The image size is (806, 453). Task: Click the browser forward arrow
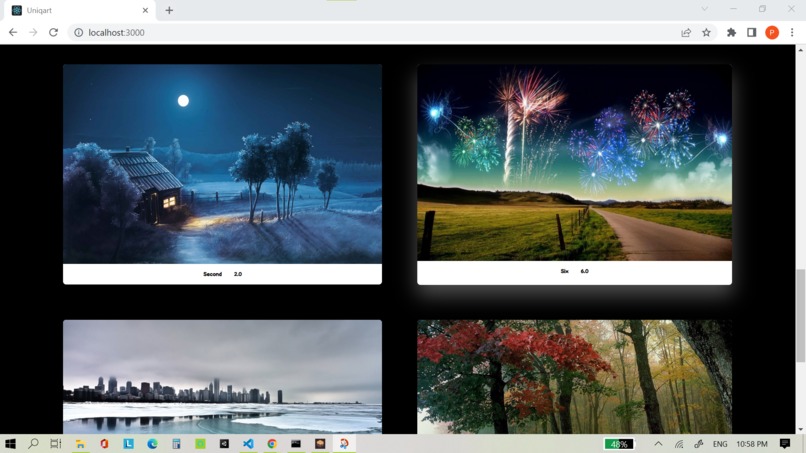33,32
